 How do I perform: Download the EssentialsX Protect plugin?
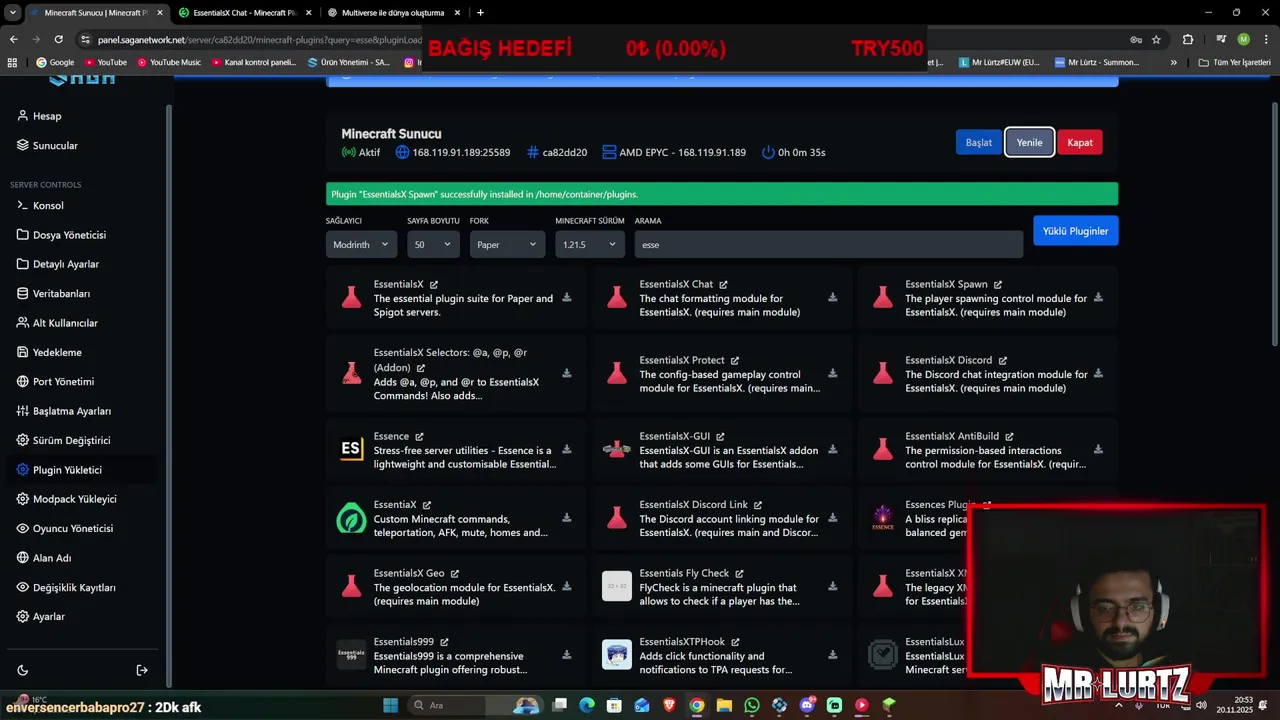833,373
